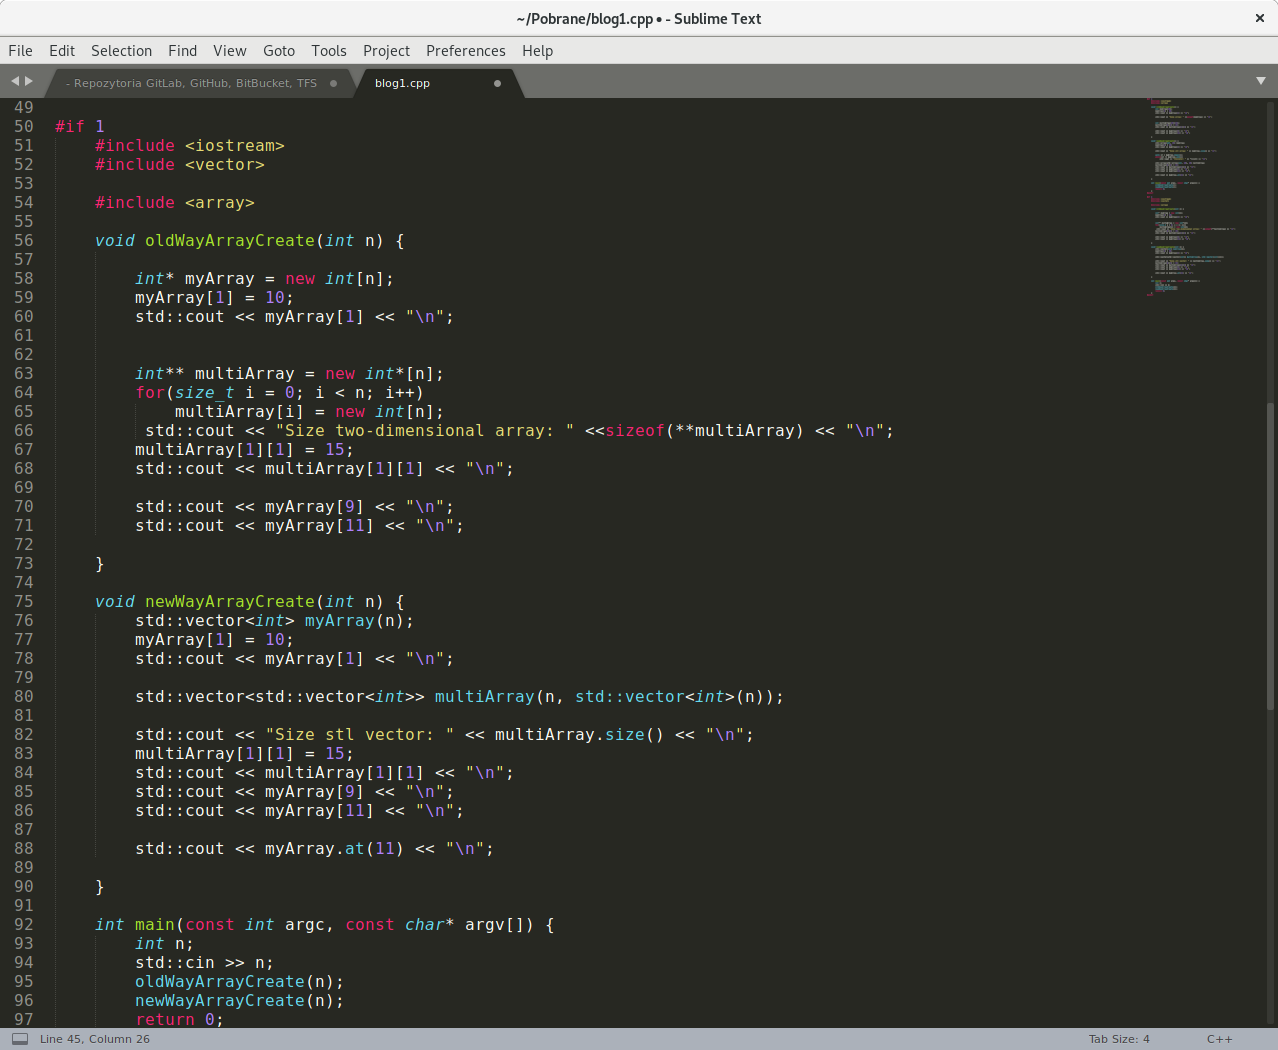Place cursor on '#include <iostream>' line
The height and width of the screenshot is (1050, 1278).
pyautogui.click(x=190, y=145)
